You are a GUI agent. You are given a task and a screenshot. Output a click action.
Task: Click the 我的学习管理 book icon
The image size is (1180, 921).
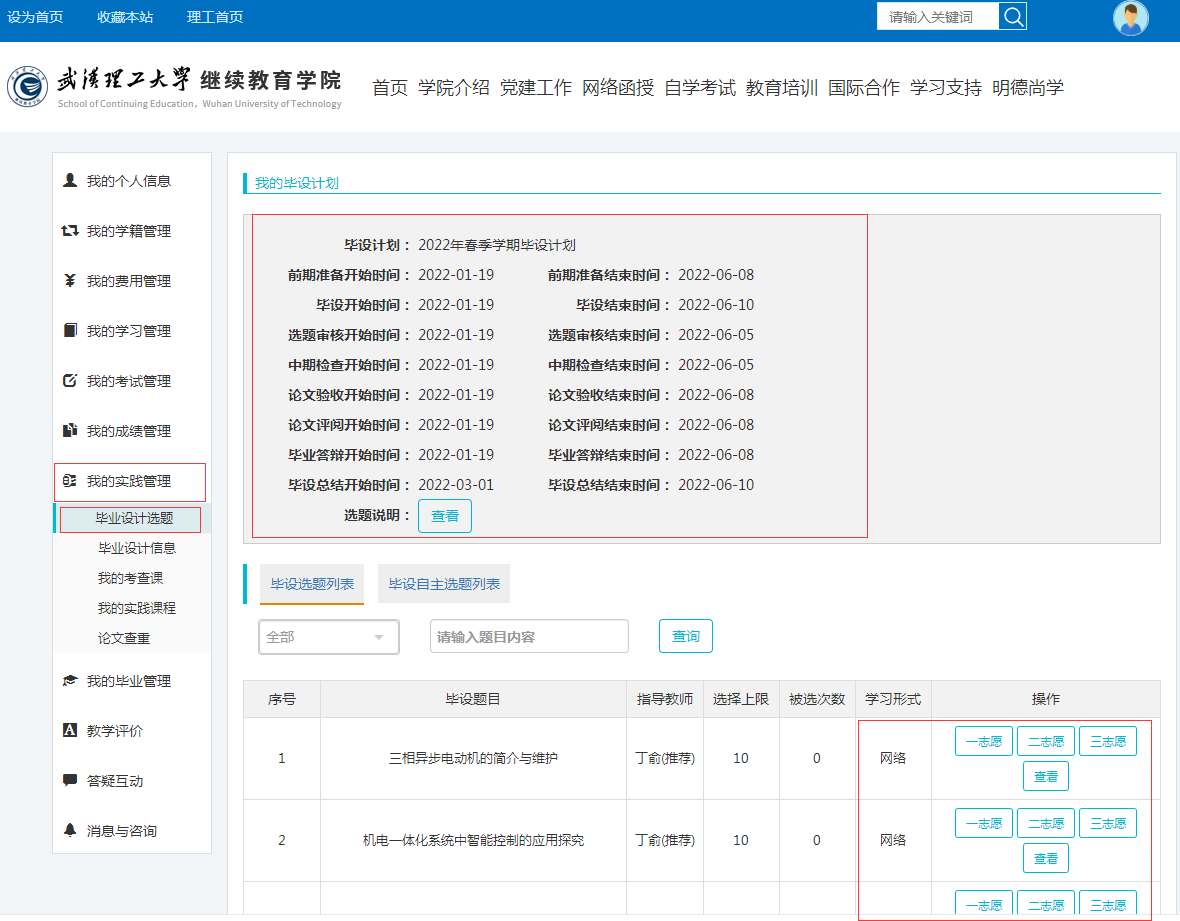point(70,331)
